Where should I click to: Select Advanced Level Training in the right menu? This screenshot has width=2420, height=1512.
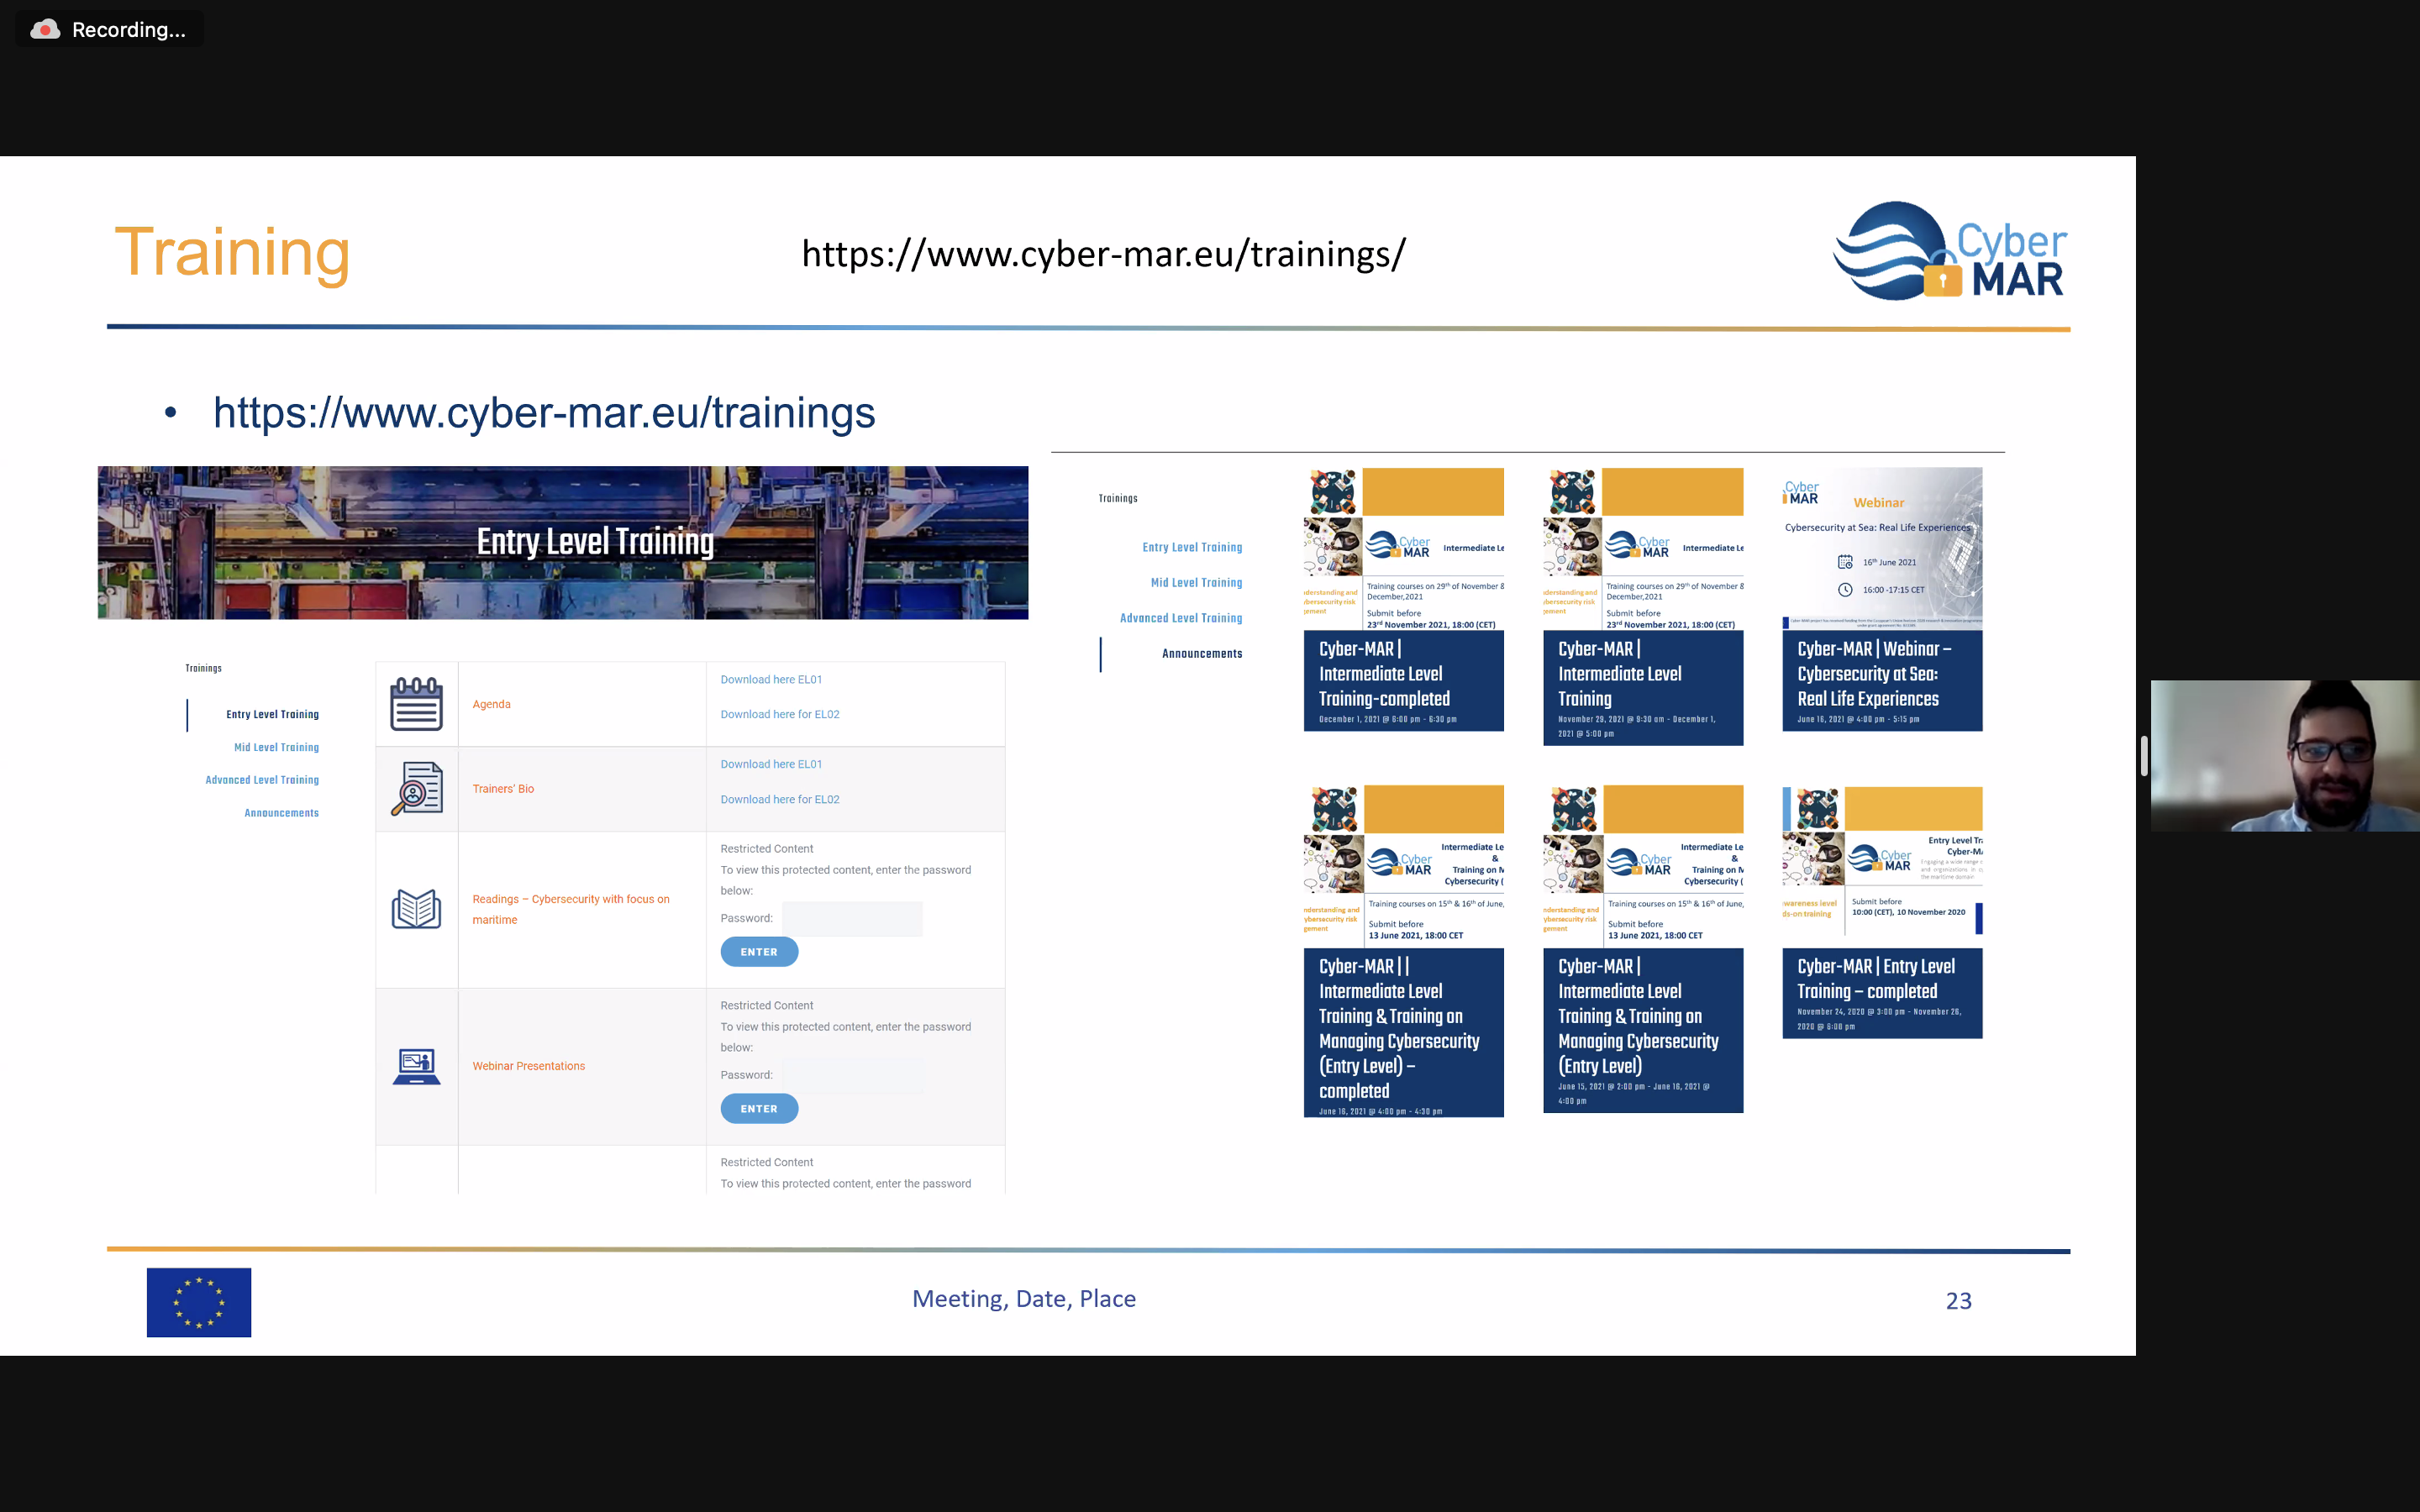coord(1180,618)
